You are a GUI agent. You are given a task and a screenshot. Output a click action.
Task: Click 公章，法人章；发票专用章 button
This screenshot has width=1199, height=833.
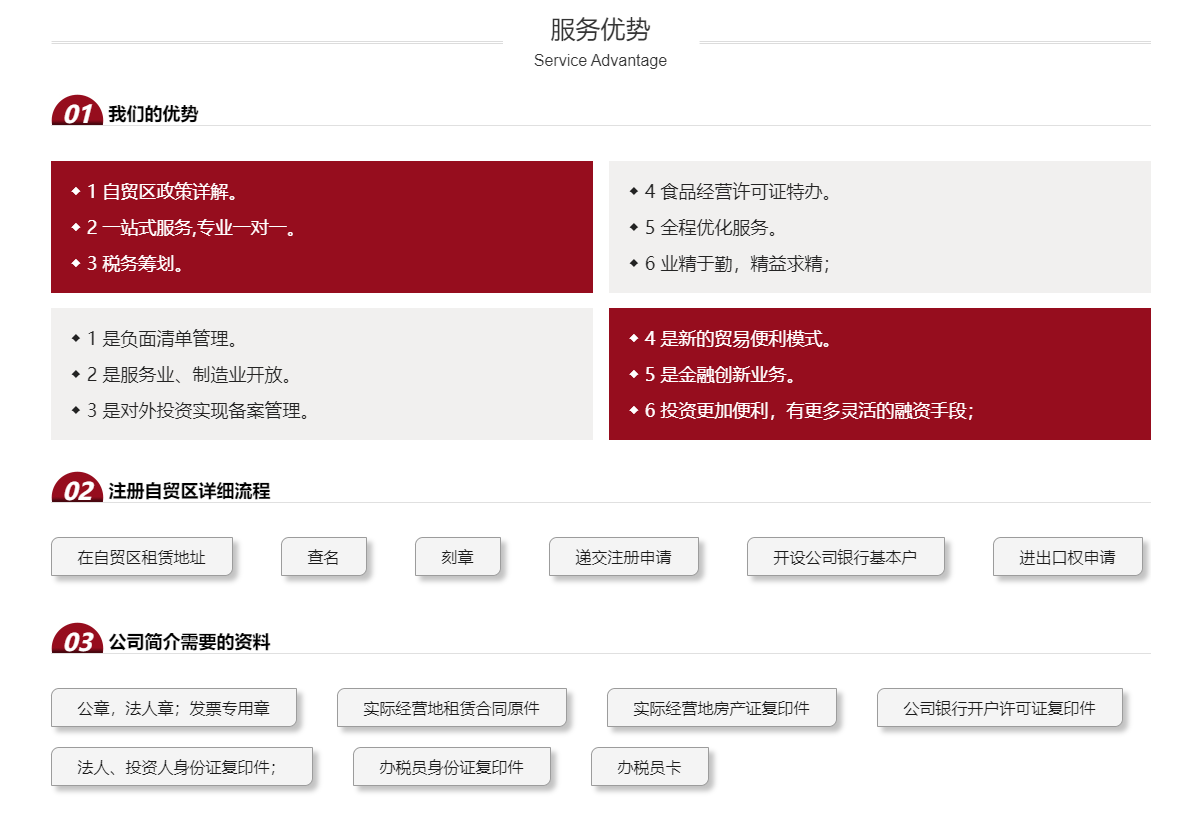(174, 708)
